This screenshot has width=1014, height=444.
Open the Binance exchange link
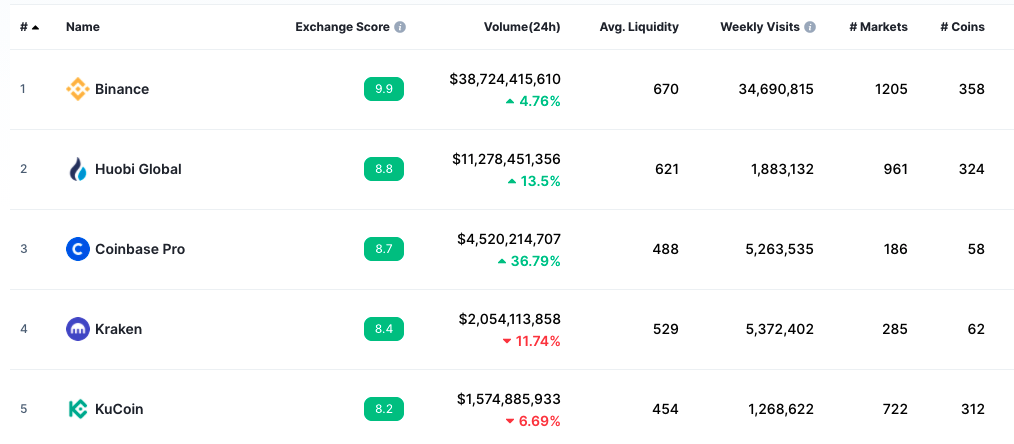[x=121, y=89]
